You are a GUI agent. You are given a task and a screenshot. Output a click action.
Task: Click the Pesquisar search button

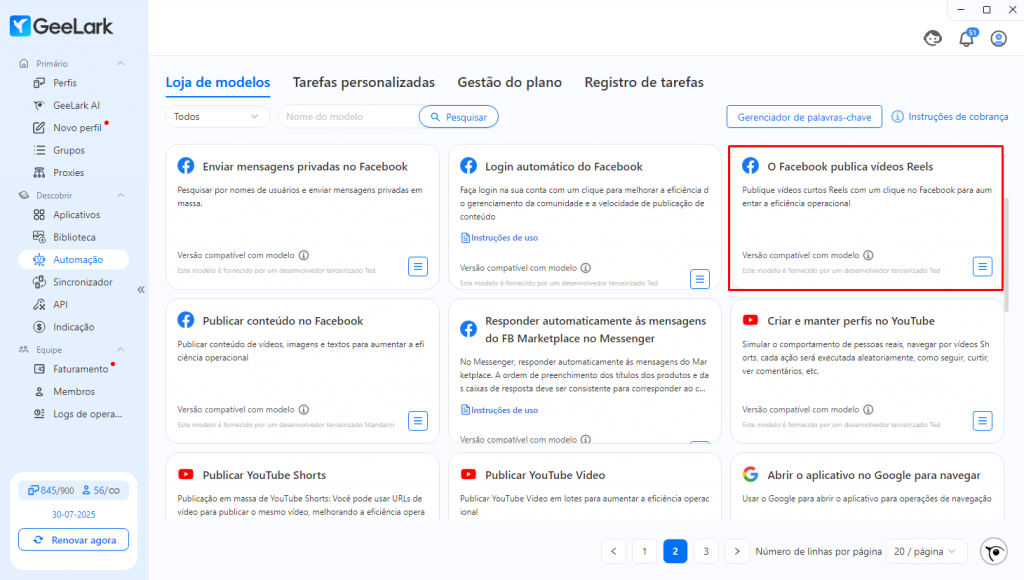point(458,117)
